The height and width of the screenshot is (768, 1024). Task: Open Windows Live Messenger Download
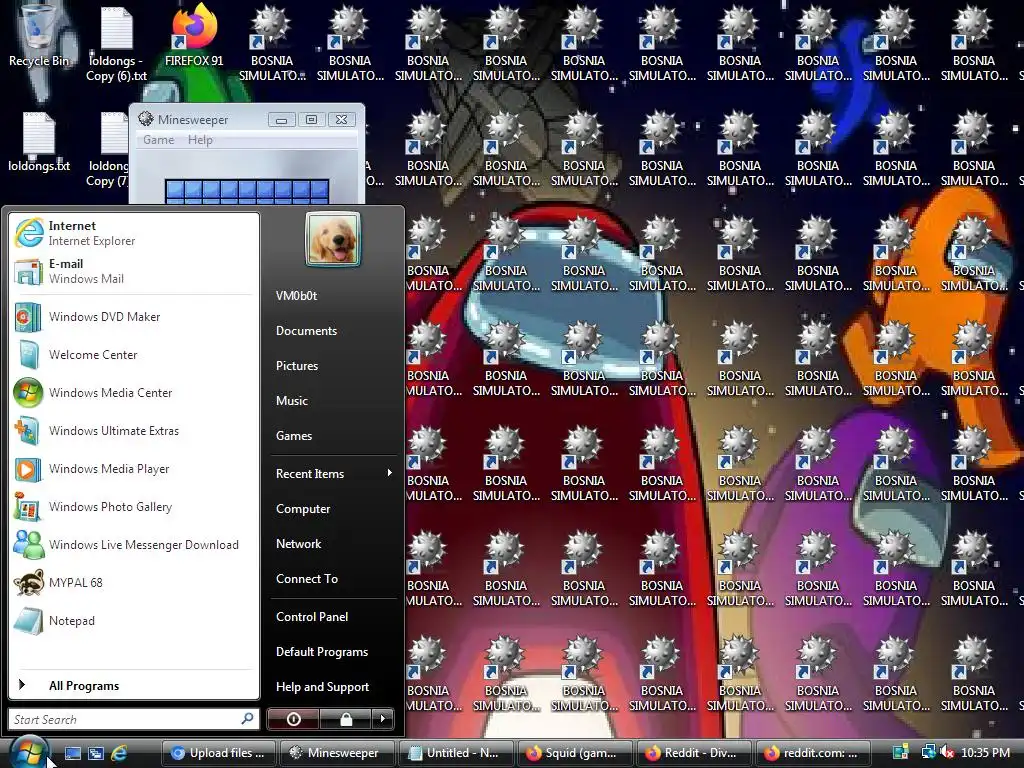coord(134,545)
